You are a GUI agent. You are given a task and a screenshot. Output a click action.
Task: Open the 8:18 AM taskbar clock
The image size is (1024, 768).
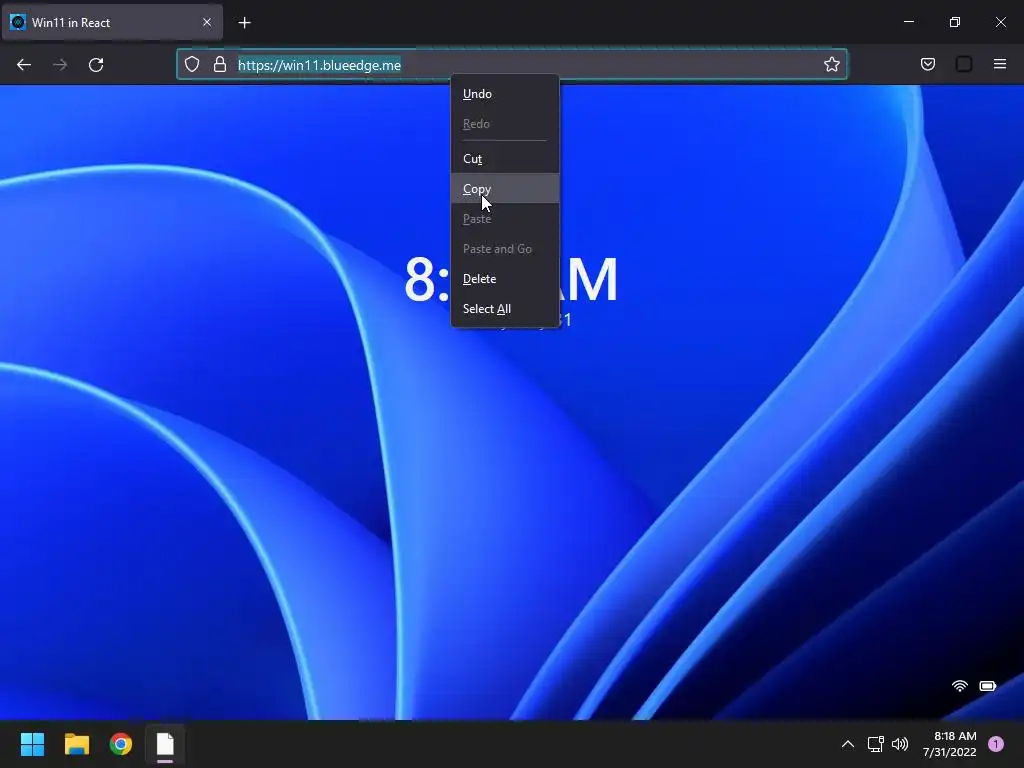(x=950, y=744)
